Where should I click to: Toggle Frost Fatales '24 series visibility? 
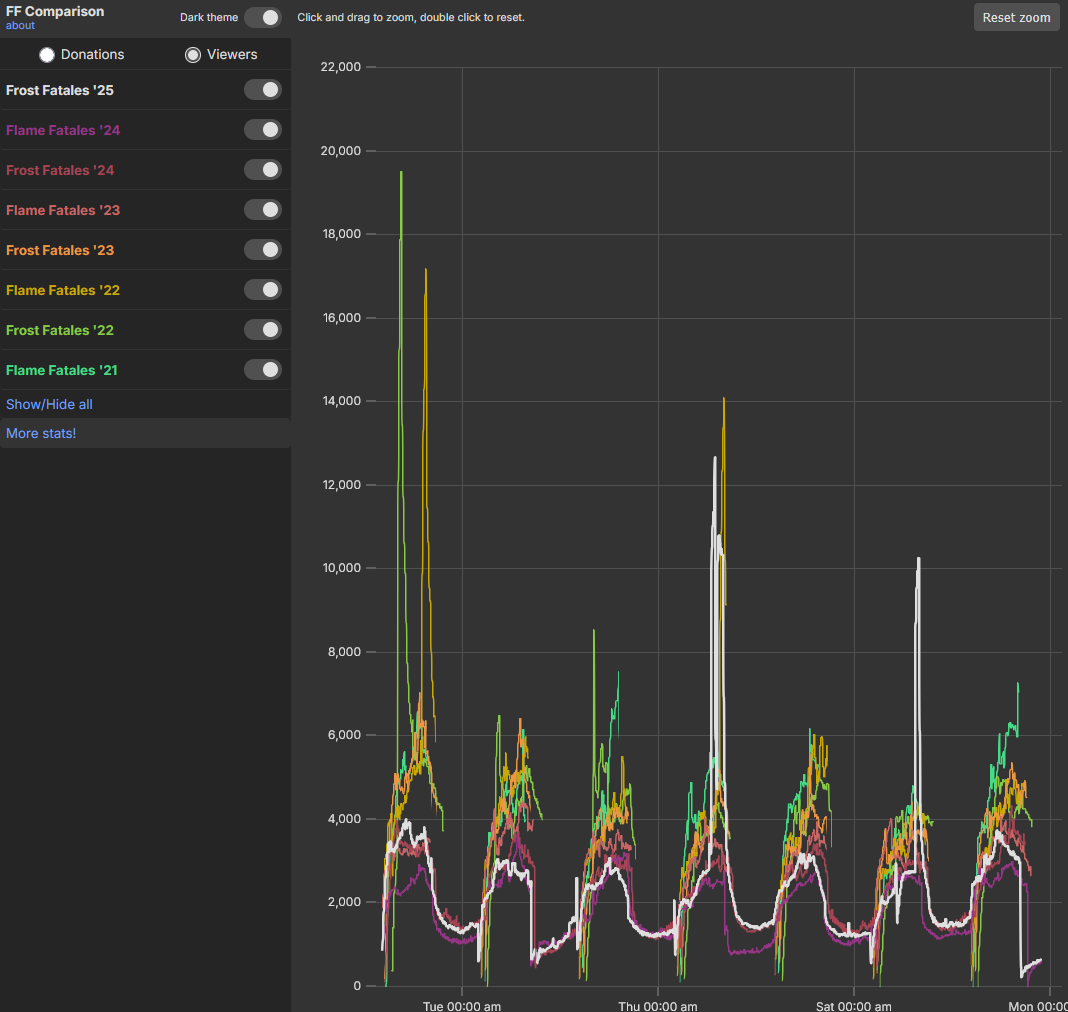263,170
